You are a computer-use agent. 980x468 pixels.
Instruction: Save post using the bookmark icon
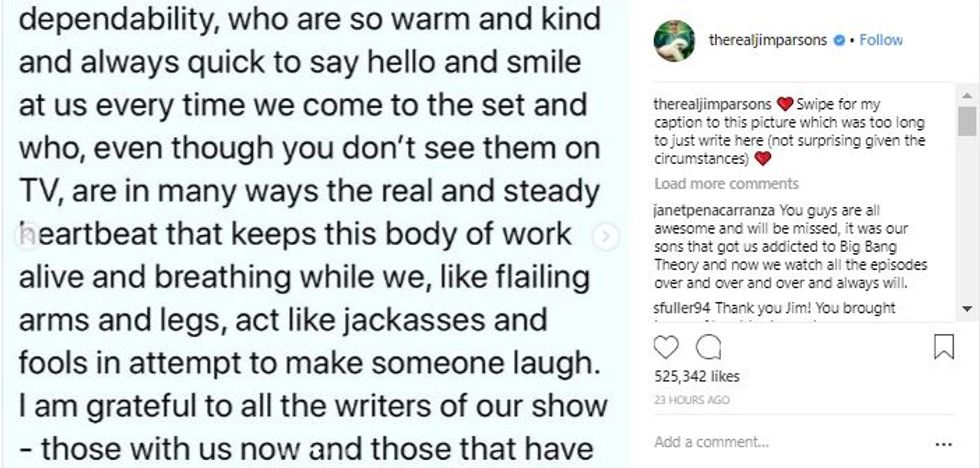coord(943,347)
